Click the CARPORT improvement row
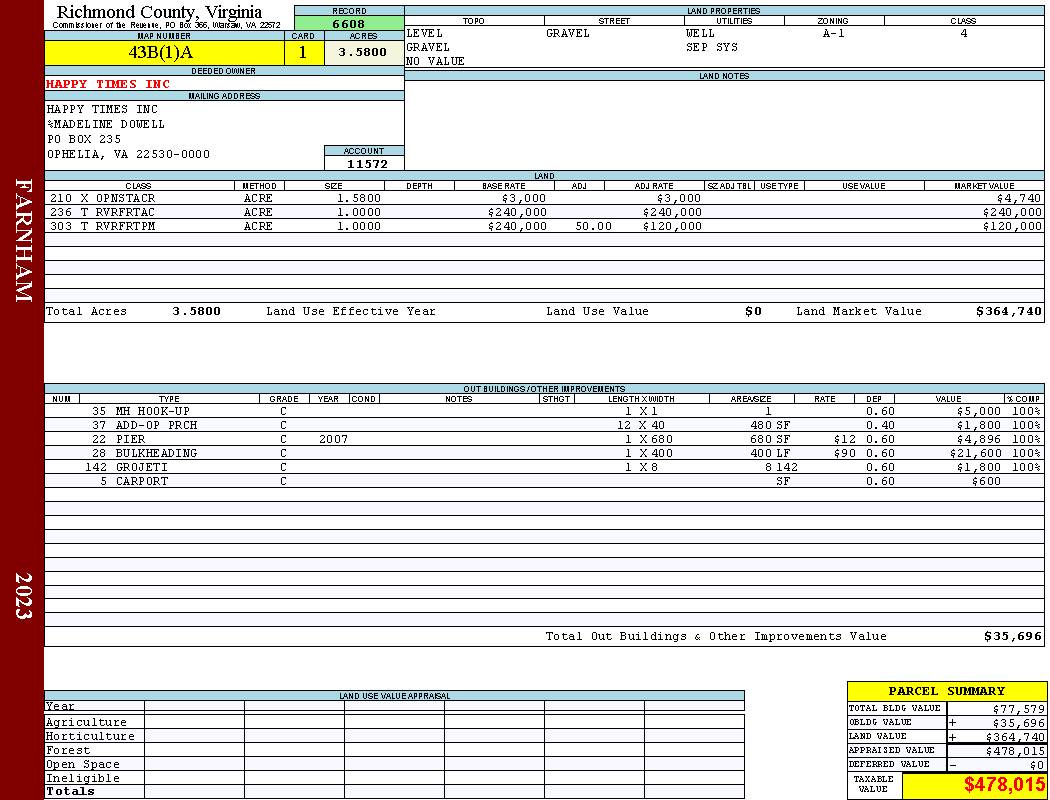 tap(544, 481)
